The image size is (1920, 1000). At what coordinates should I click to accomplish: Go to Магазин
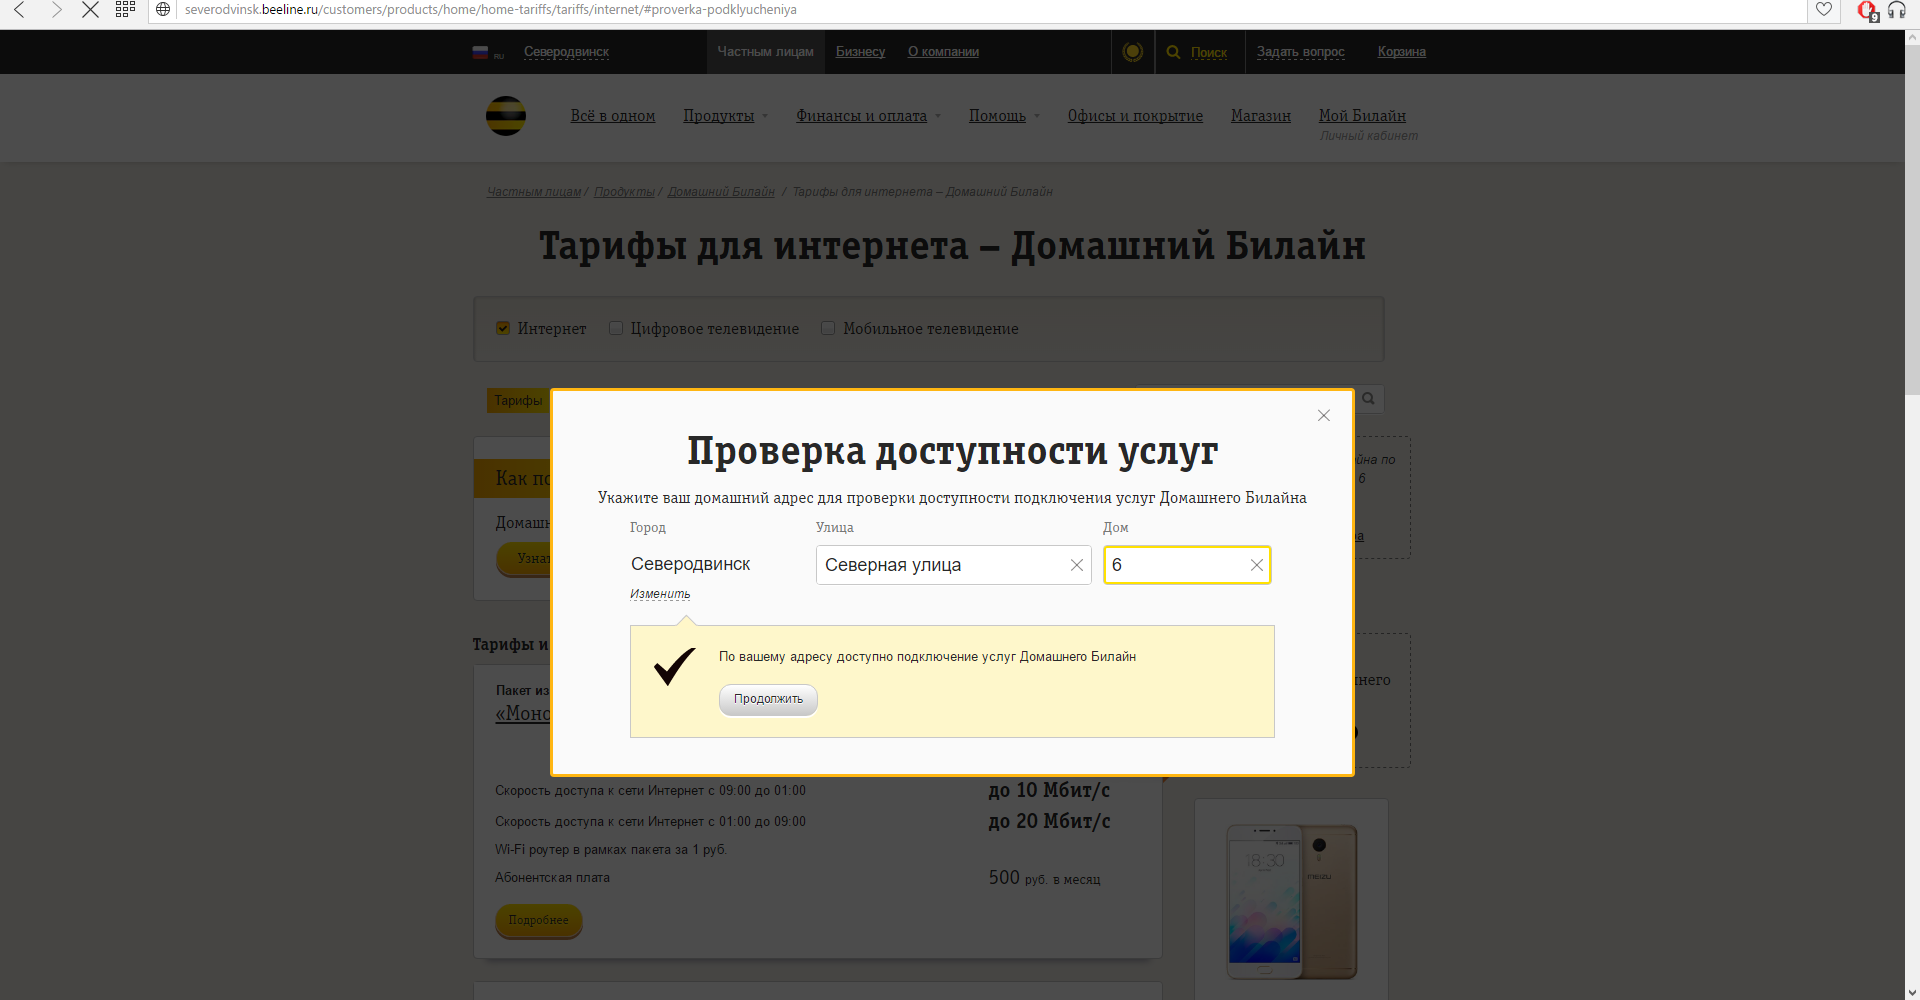pos(1261,116)
